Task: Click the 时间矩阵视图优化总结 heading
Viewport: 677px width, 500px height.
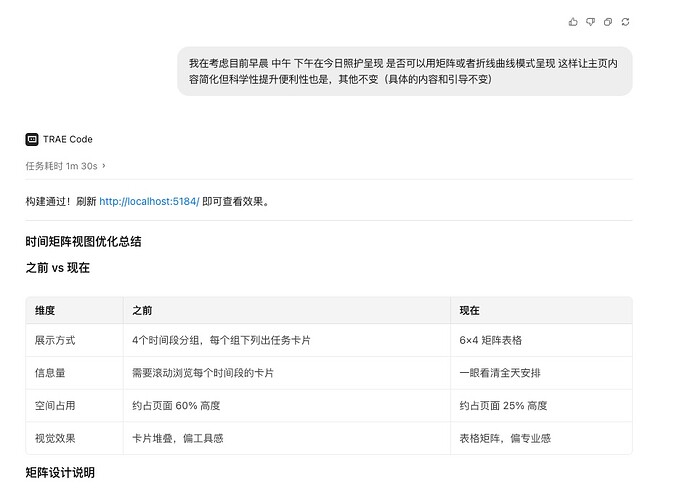Action: 83,241
